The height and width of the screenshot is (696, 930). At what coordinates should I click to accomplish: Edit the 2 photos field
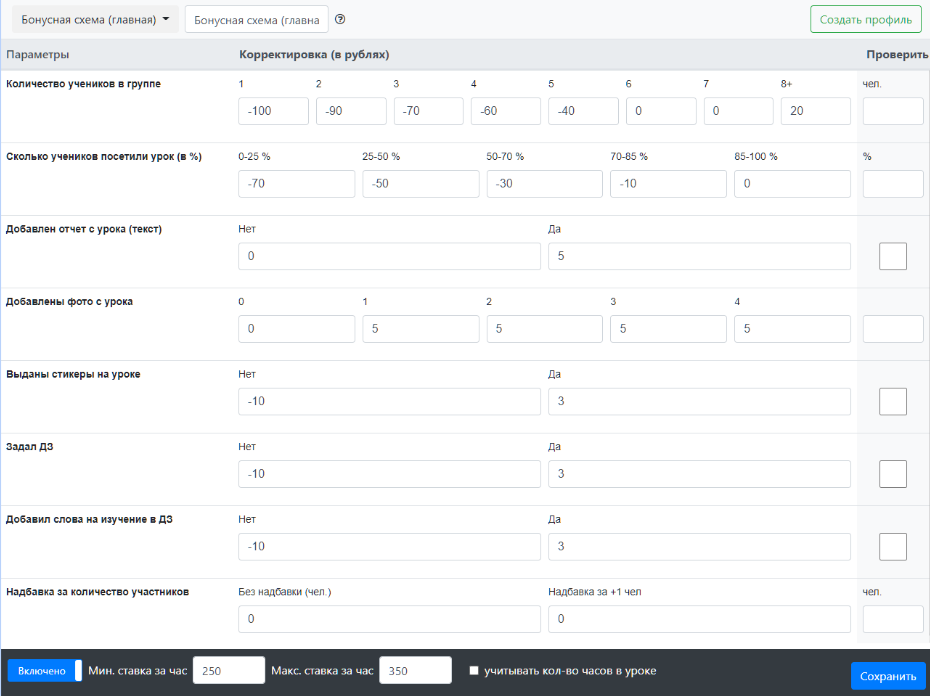(x=544, y=329)
